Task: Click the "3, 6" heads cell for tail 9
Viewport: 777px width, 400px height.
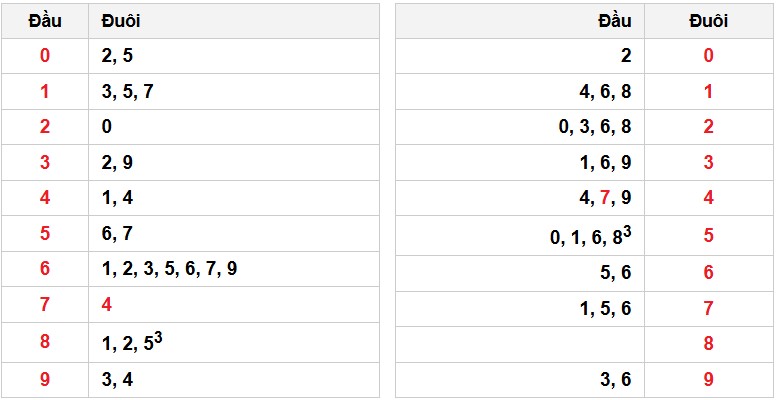Action: 615,379
